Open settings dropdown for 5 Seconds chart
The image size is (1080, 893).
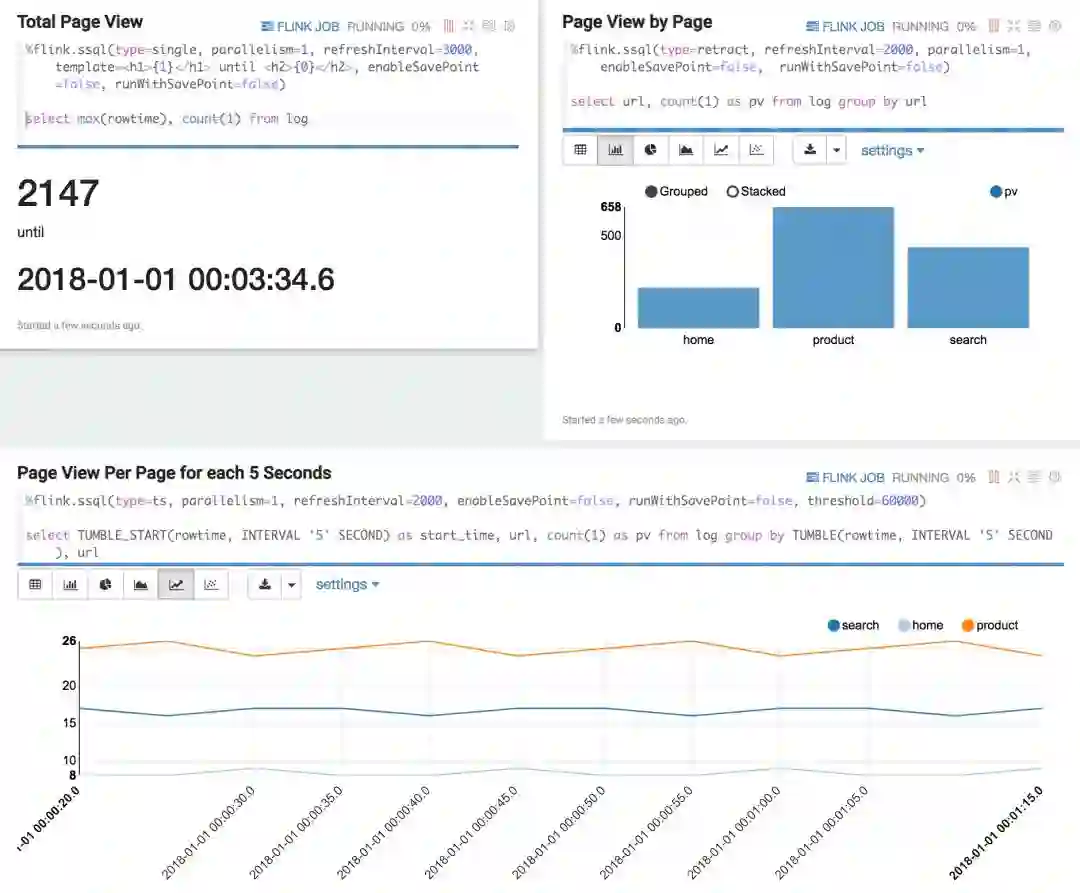[x=347, y=585]
